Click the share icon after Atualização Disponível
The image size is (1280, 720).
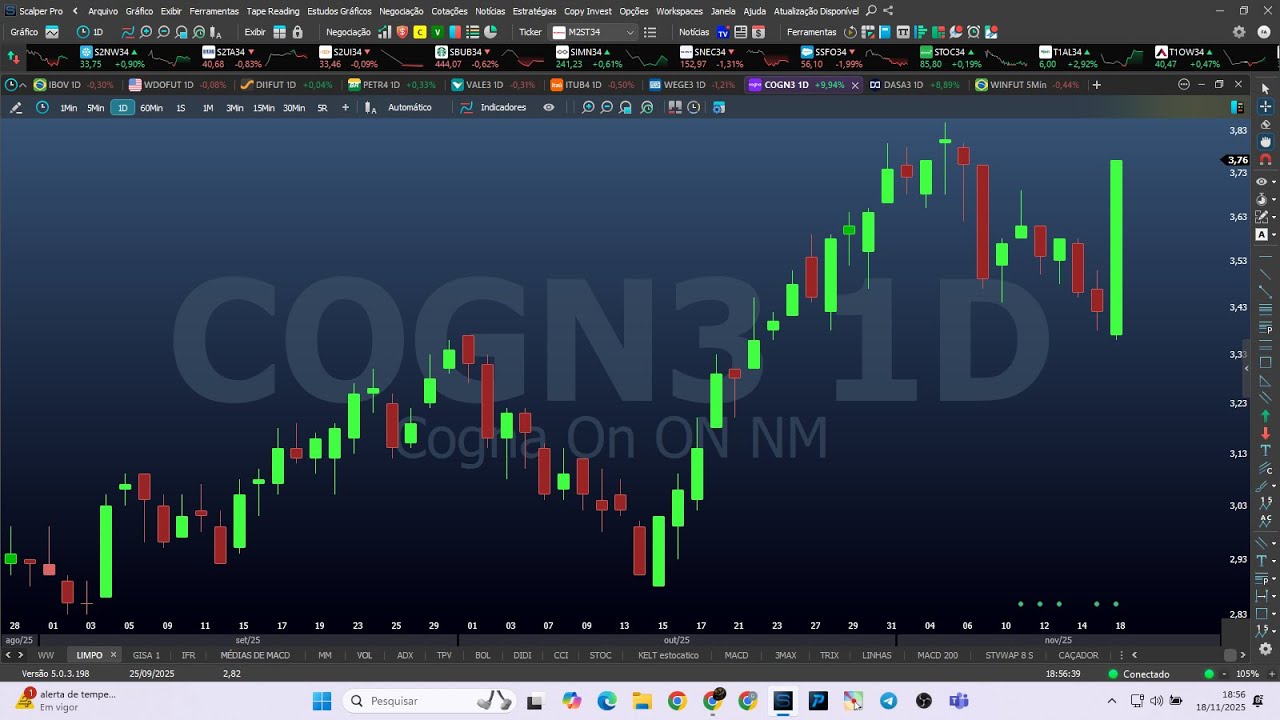point(888,11)
